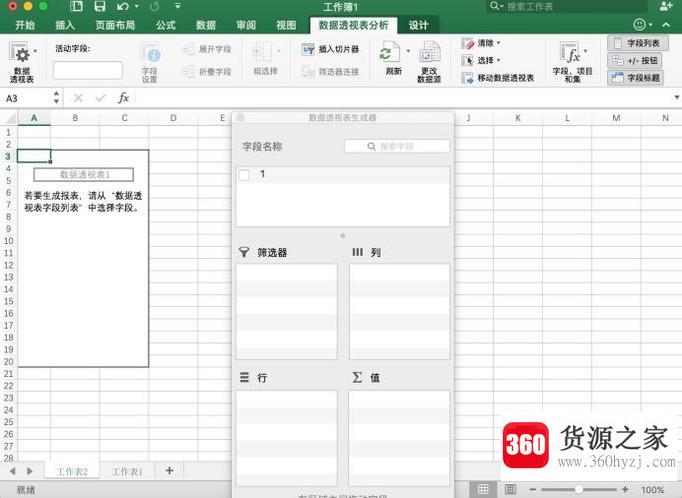The image size is (682, 498).
Task: Click 筛选器连接 icon
Action: coord(308,72)
